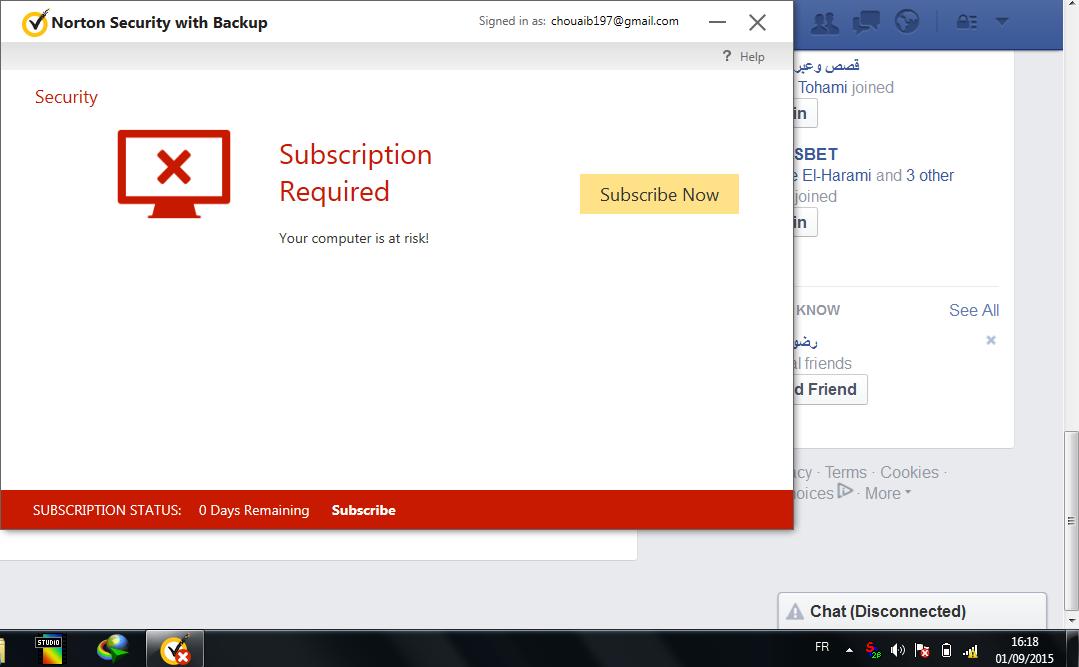The width and height of the screenshot is (1079, 667).
Task: Click the Action Center flag tray icon
Action: [x=922, y=650]
